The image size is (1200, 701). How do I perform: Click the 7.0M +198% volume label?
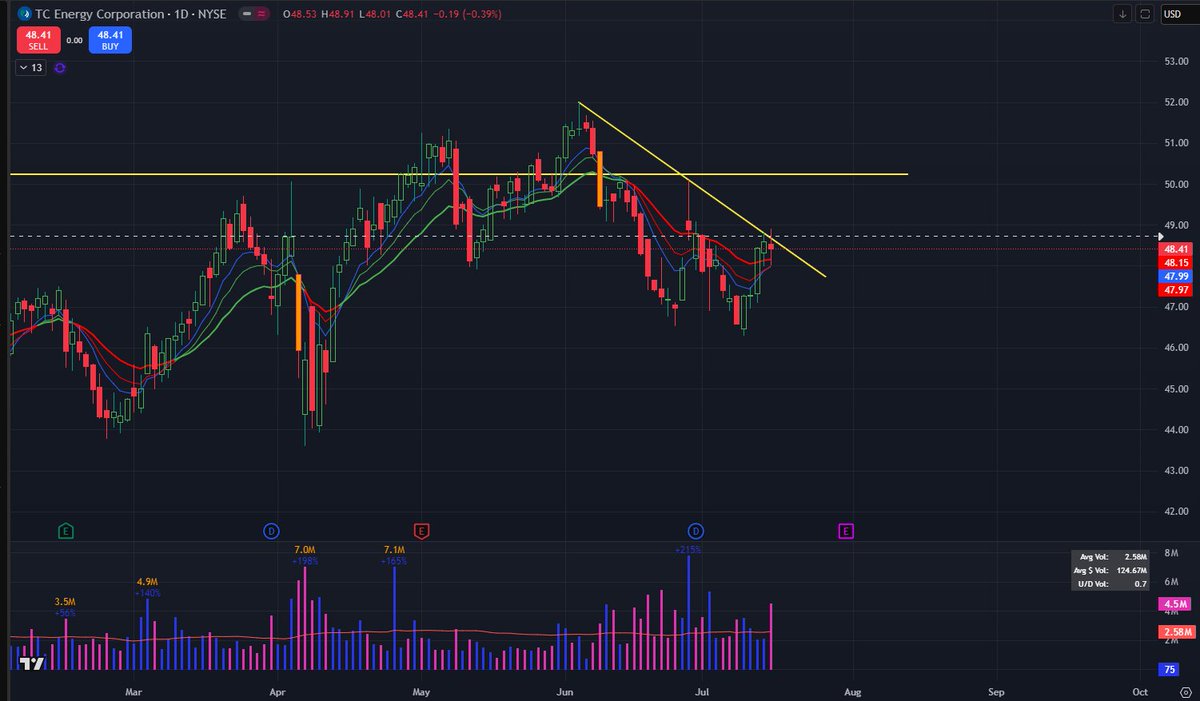305,555
